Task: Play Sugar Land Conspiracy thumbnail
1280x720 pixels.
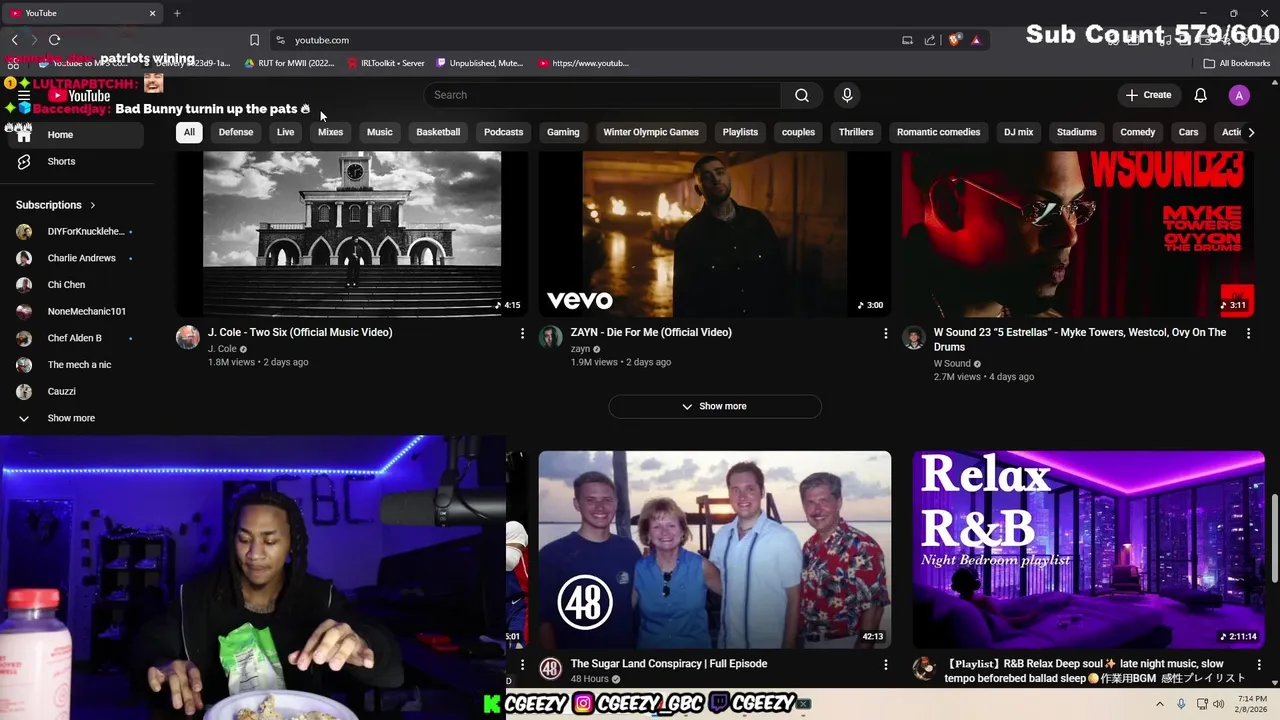Action: 715,549
